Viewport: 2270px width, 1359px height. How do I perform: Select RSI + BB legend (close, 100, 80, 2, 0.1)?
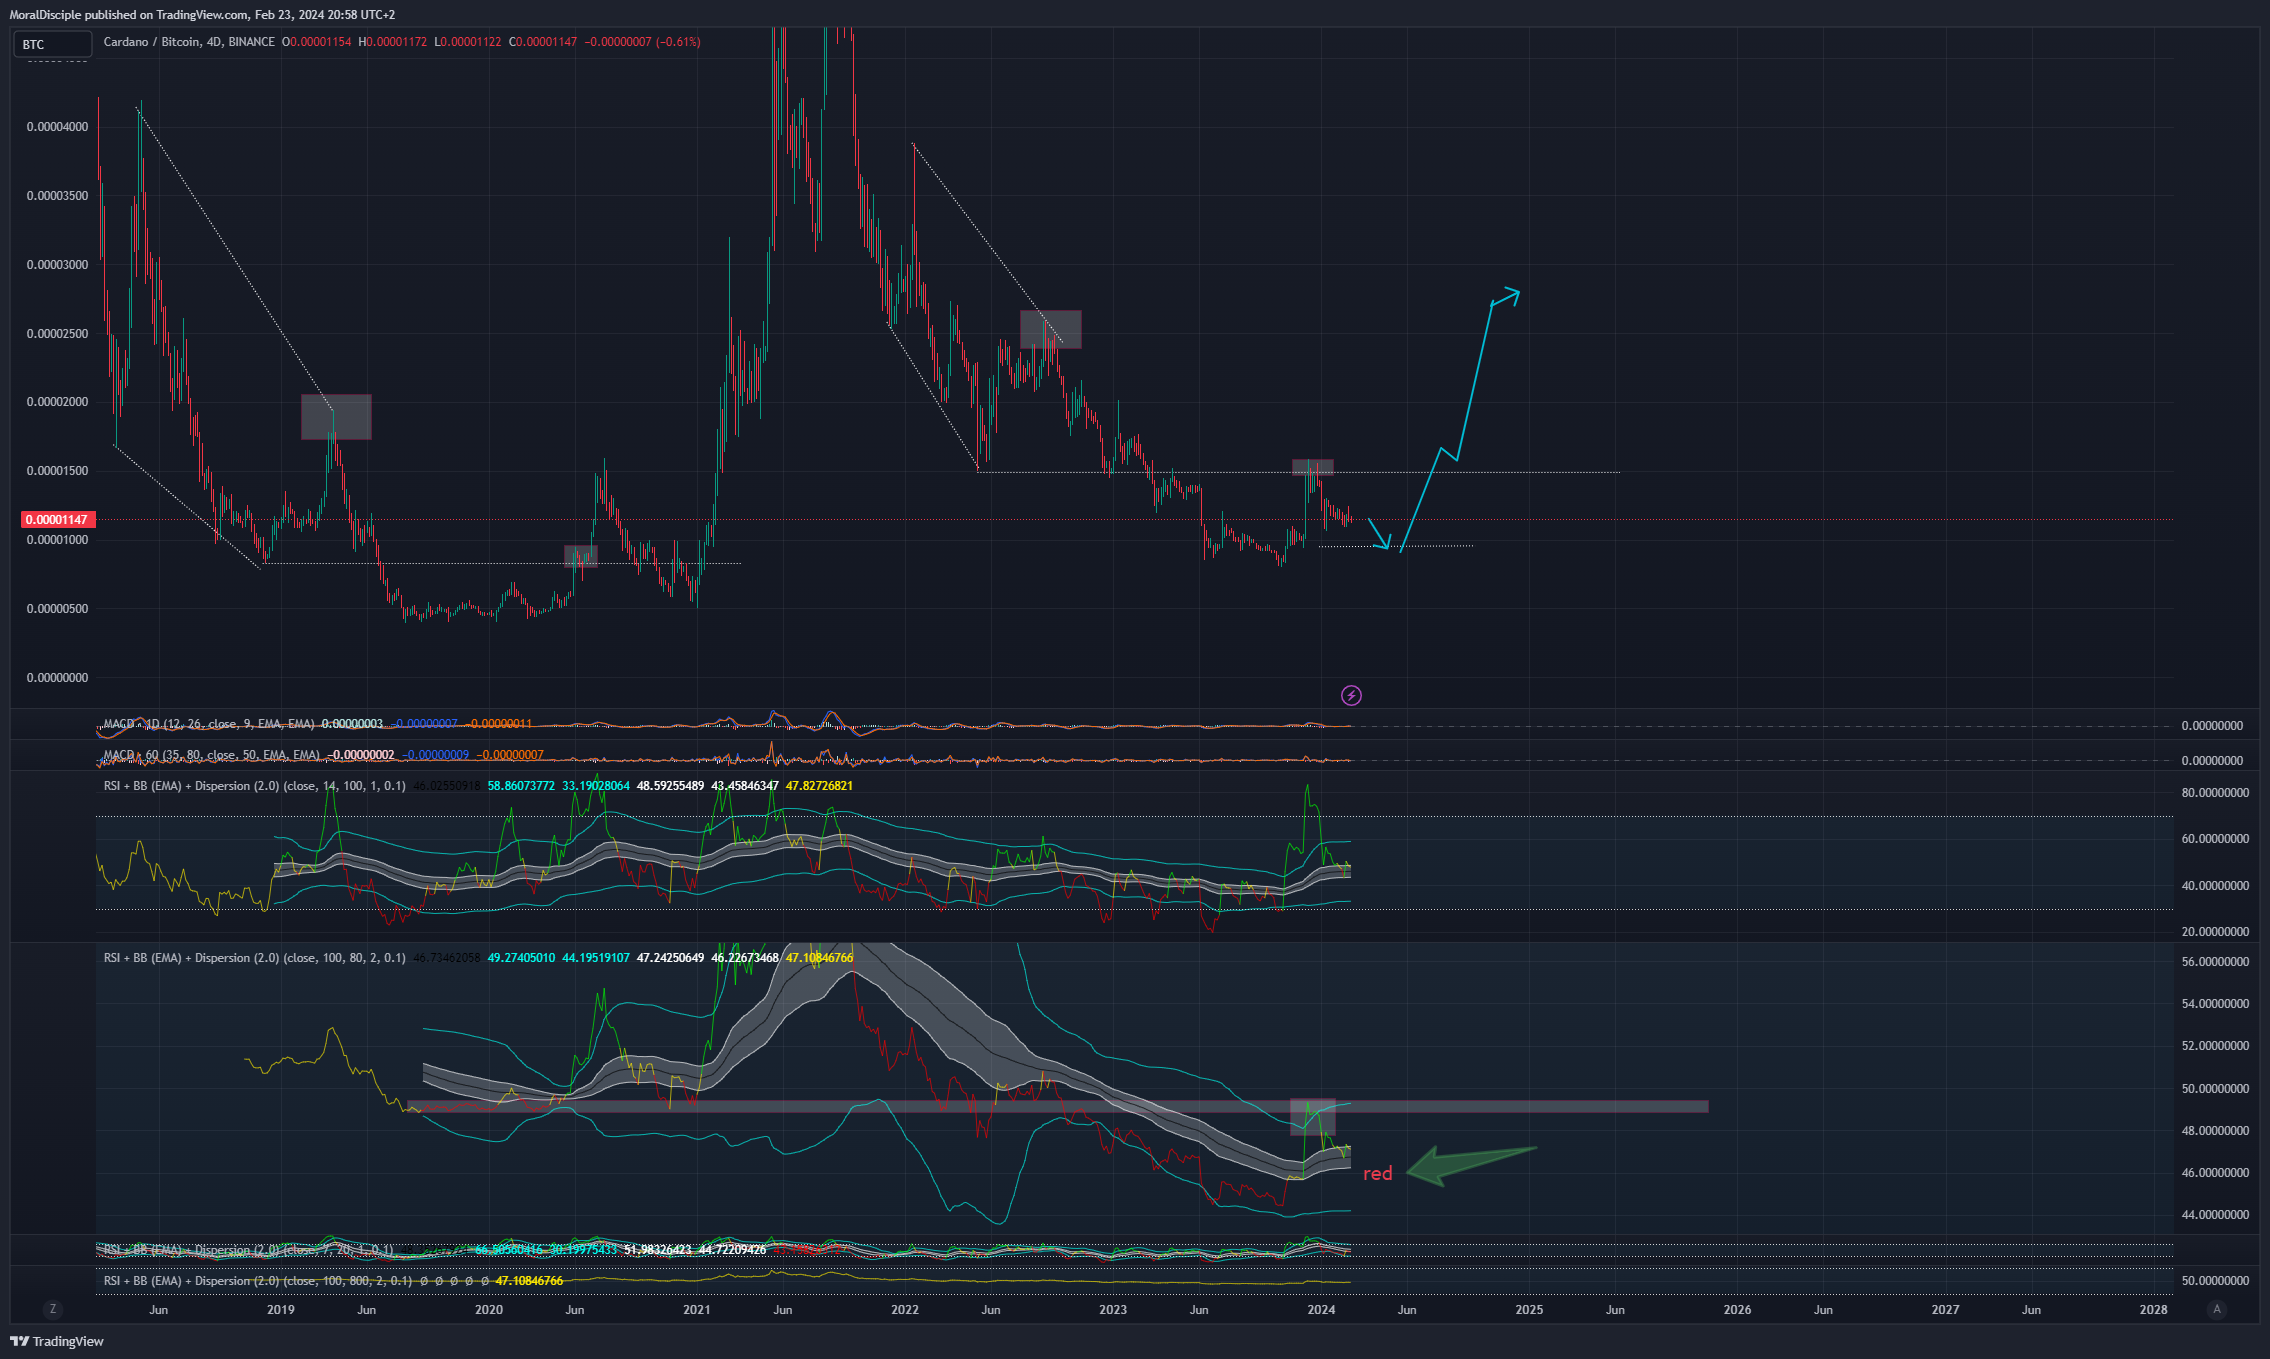point(255,958)
